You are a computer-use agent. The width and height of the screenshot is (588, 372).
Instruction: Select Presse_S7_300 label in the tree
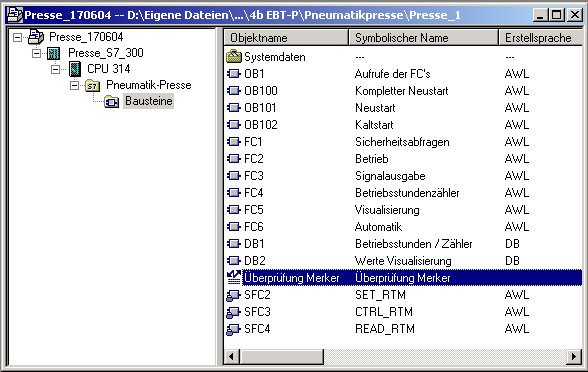[x=106, y=53]
